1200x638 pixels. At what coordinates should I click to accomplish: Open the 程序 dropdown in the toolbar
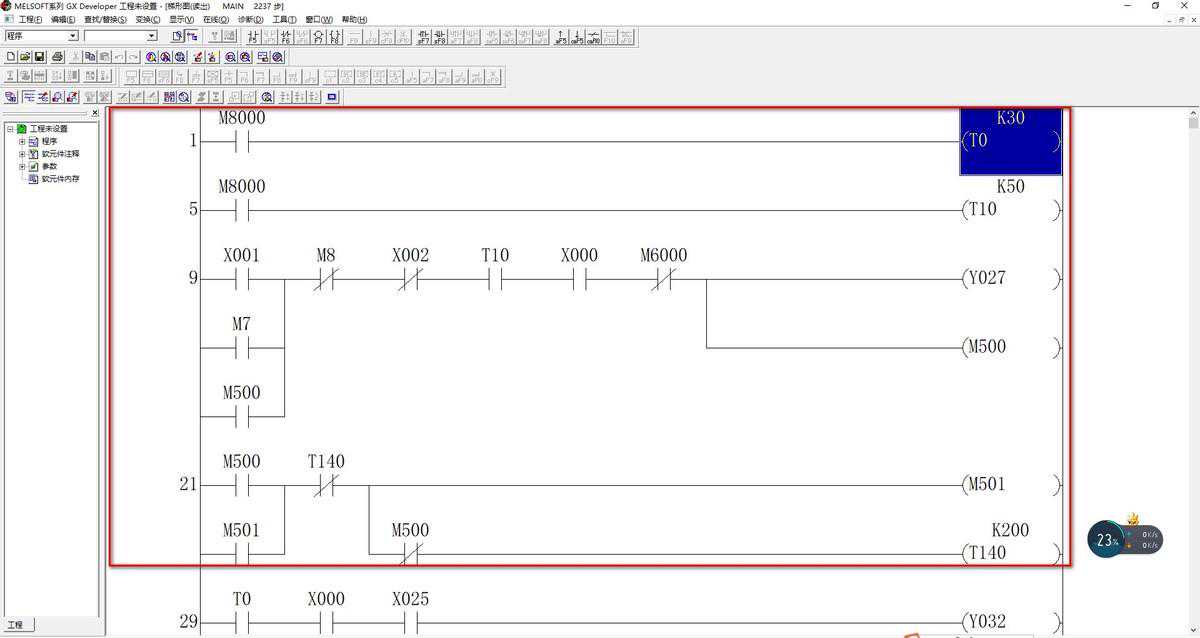(x=72, y=36)
